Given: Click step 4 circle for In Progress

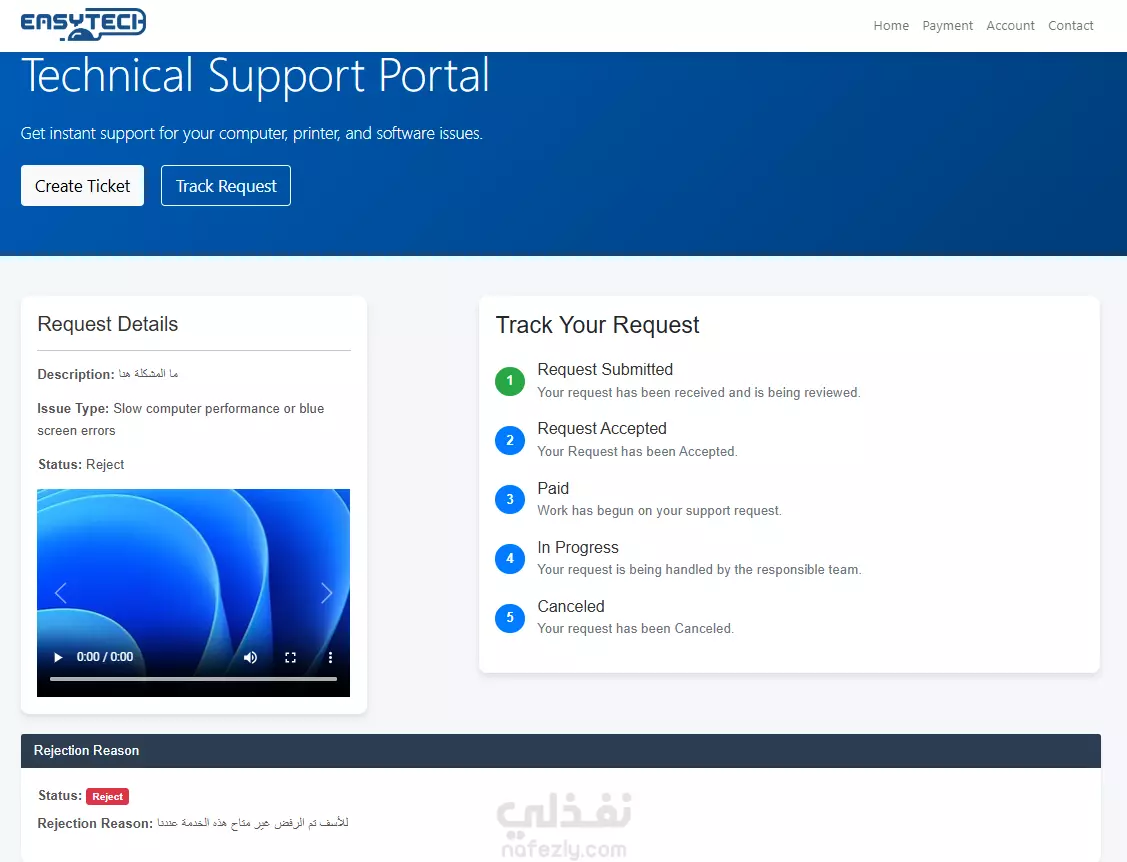Looking at the screenshot, I should [510, 558].
